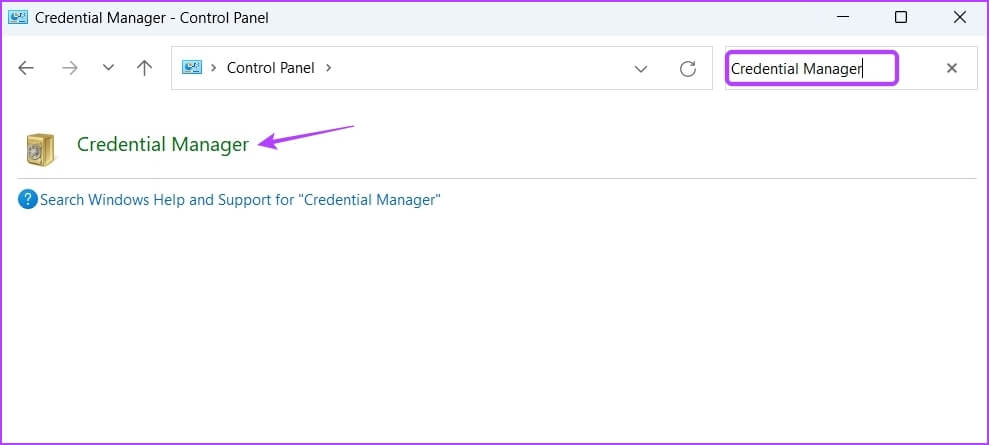
Task: Click the Forward navigation arrow
Action: (69, 68)
